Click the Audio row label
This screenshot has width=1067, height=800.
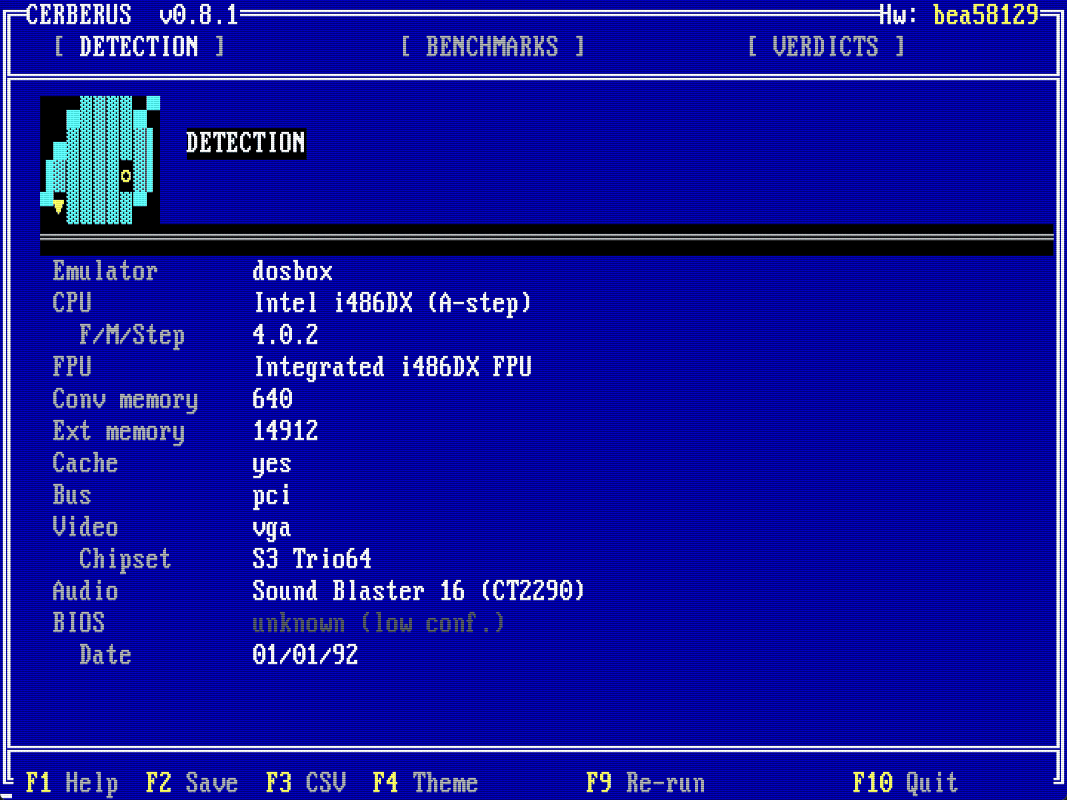tap(85, 590)
